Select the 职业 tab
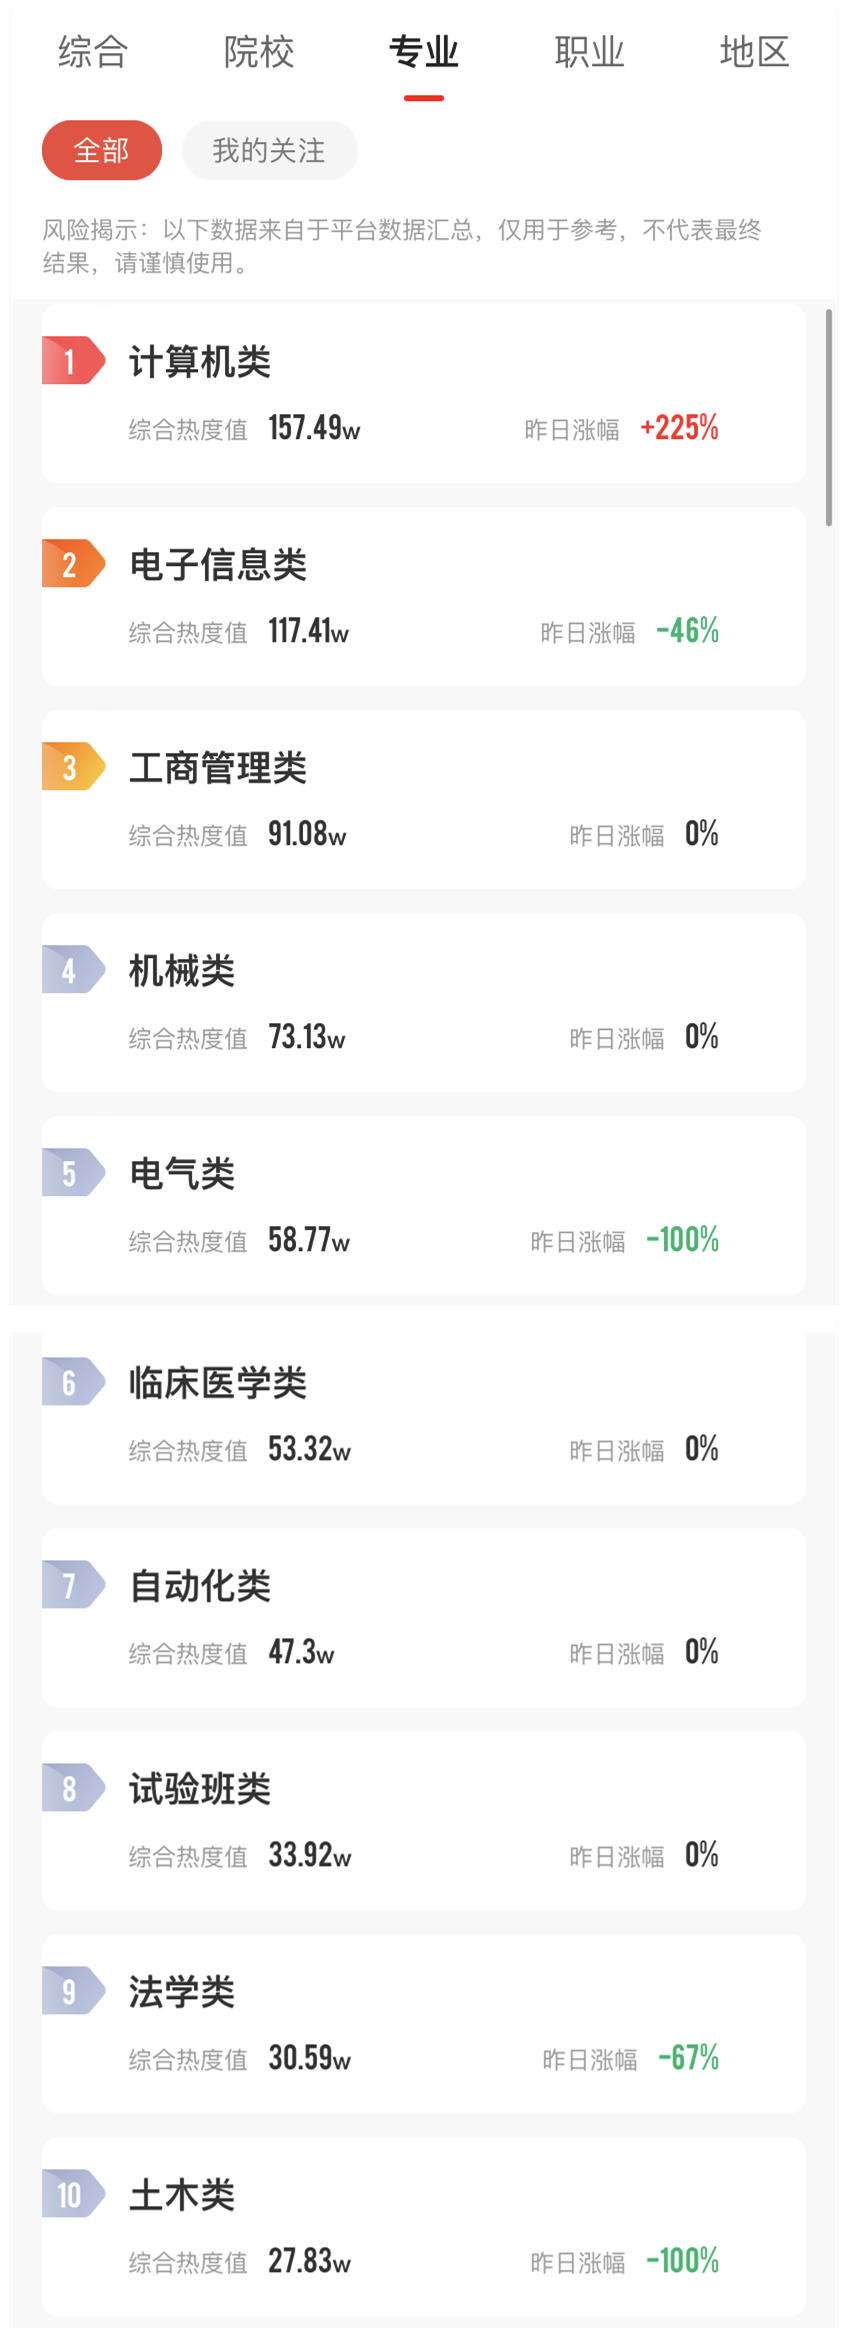848x2339 pixels. pos(589,52)
